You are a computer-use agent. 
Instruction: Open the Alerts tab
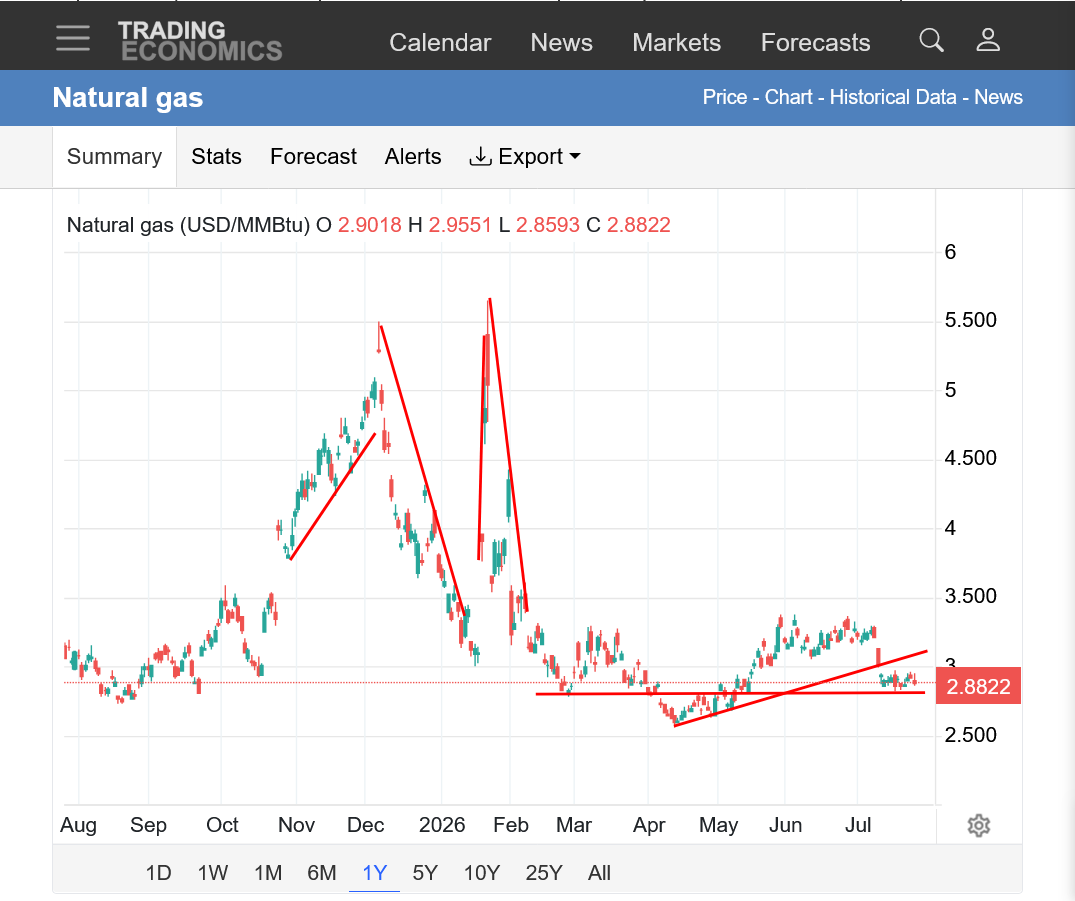tap(413, 156)
